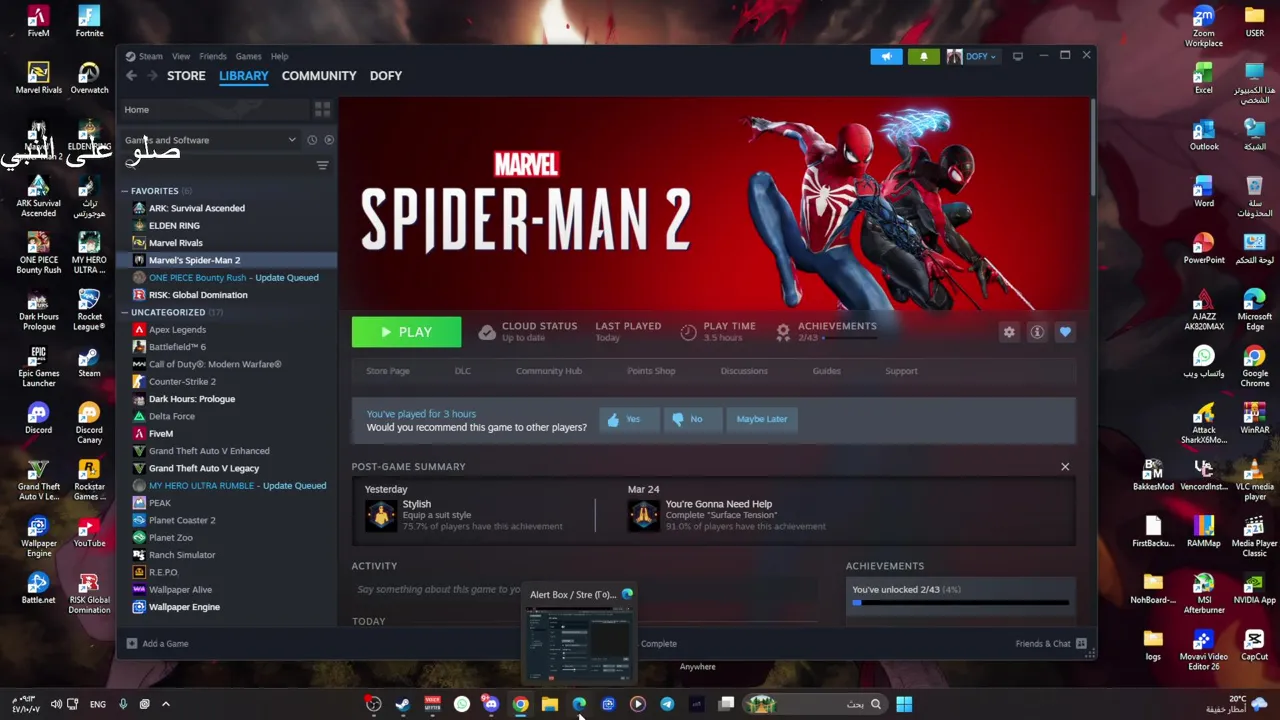Open the Friends menu

[213, 56]
